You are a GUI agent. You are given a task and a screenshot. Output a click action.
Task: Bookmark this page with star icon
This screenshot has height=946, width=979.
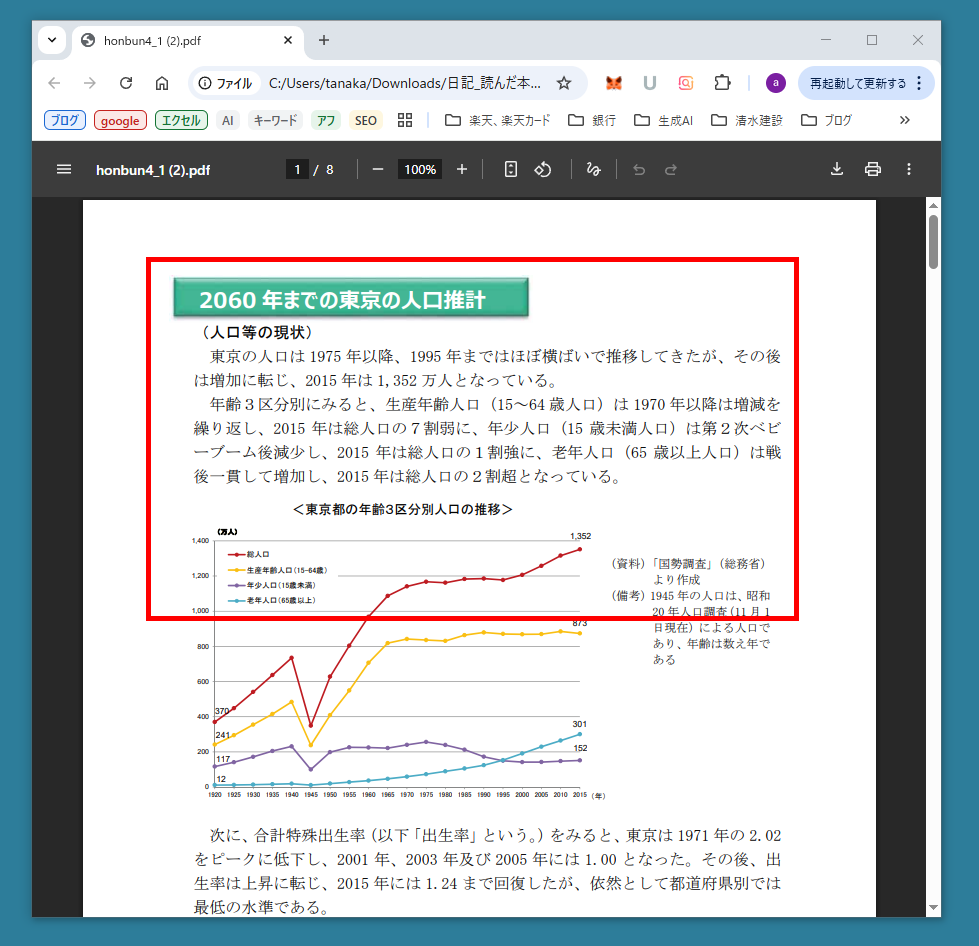[564, 83]
